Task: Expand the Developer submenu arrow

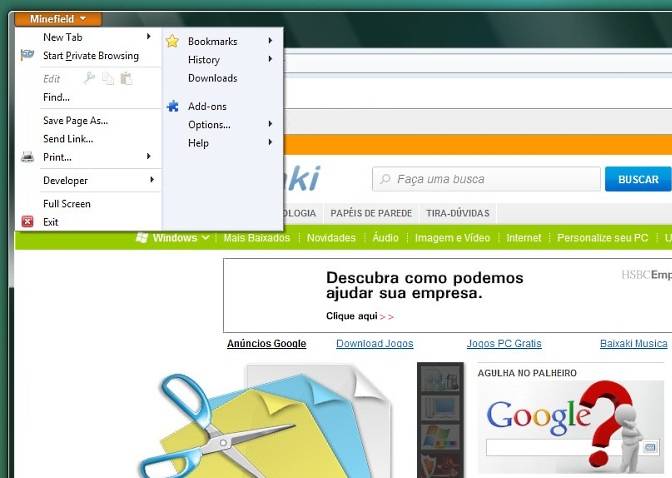Action: (152, 180)
